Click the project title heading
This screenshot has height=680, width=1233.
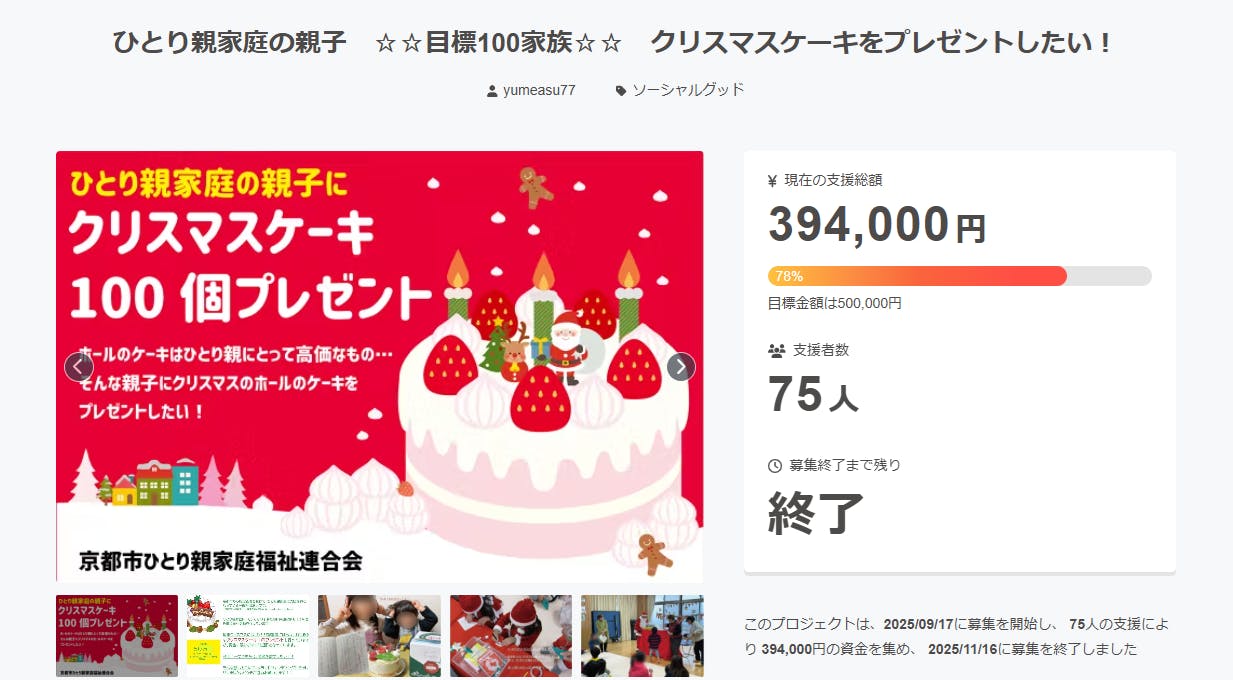tap(612, 43)
